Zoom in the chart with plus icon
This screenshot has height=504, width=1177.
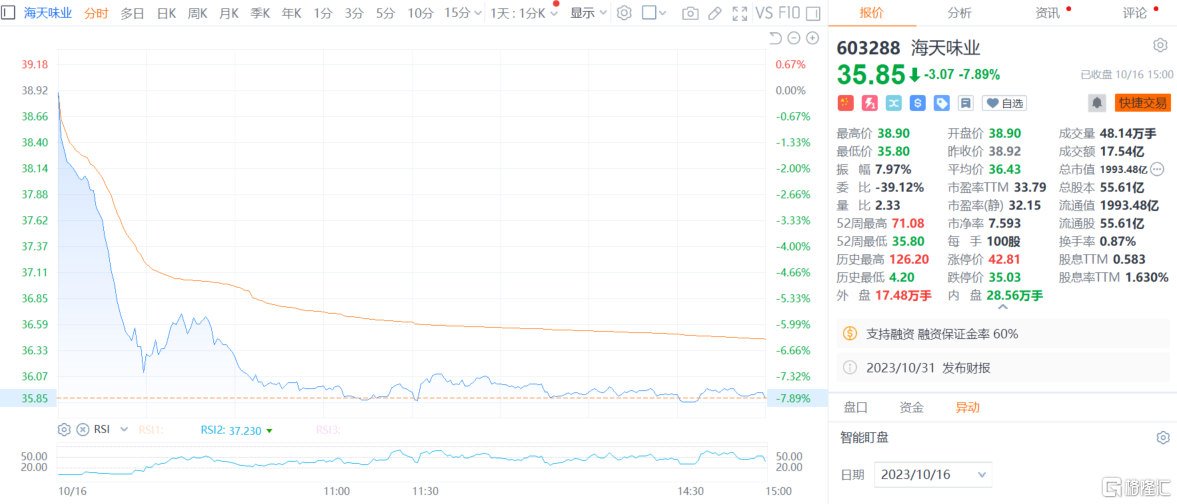pos(812,38)
